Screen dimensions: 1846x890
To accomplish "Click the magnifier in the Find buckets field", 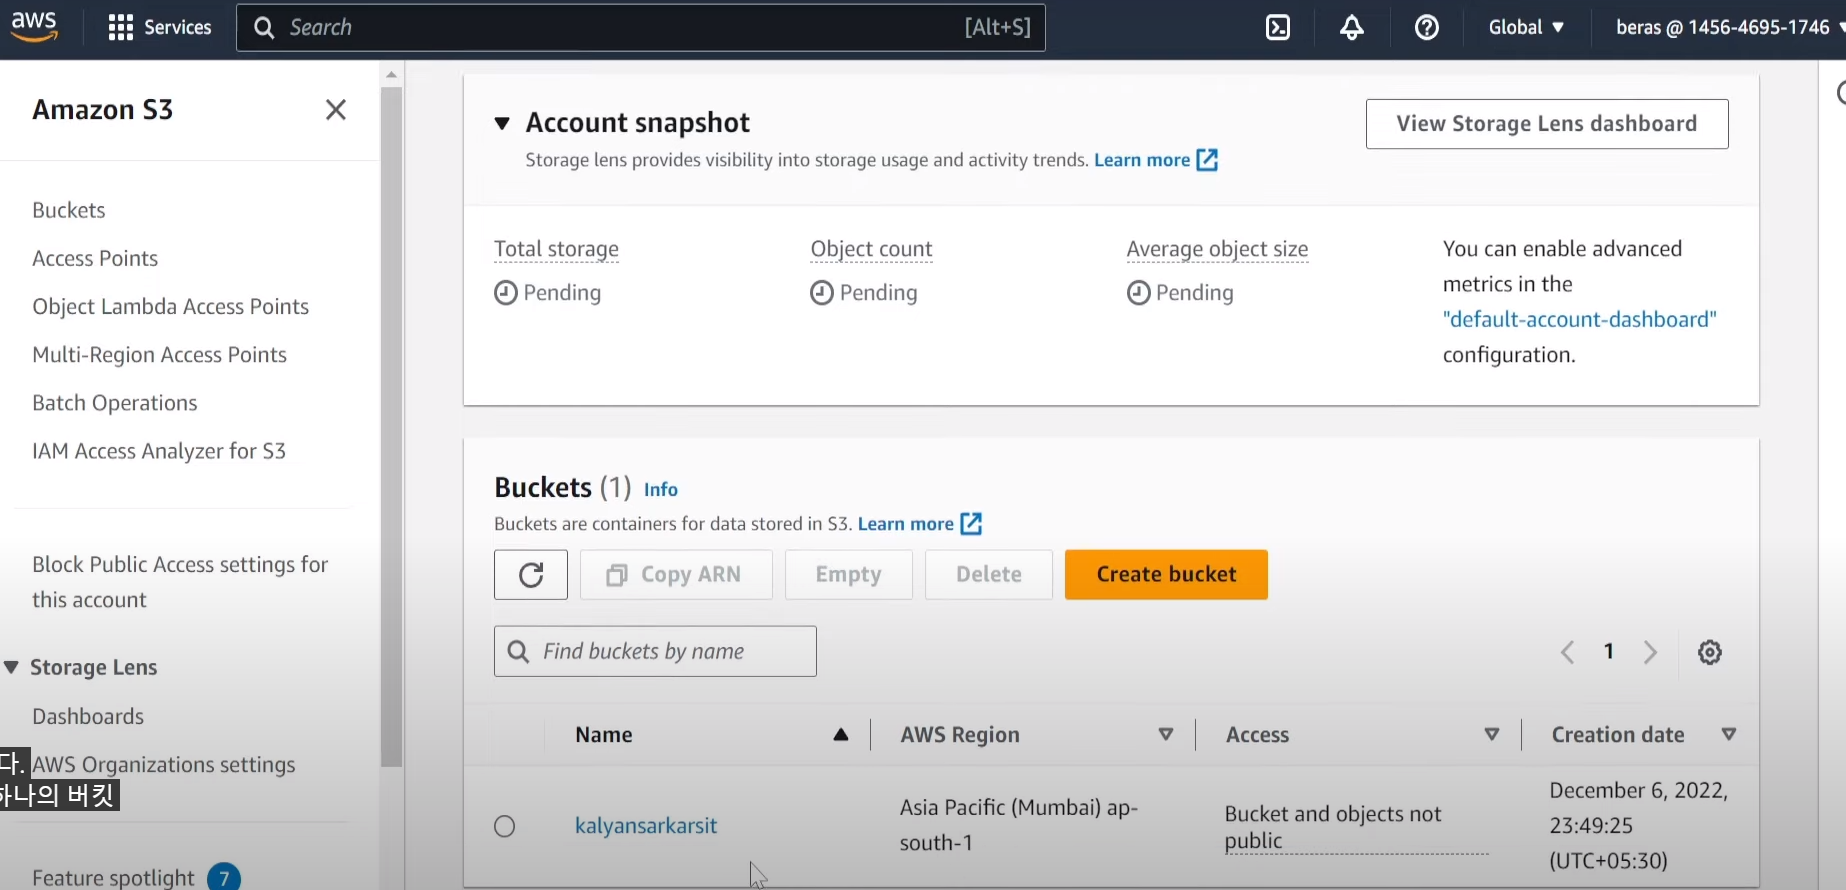I will 518,652.
